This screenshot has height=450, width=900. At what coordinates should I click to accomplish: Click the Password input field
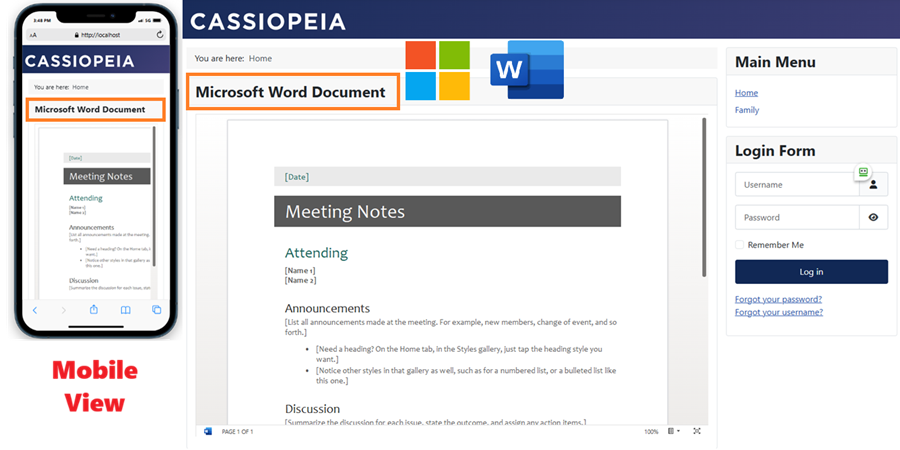click(797, 218)
